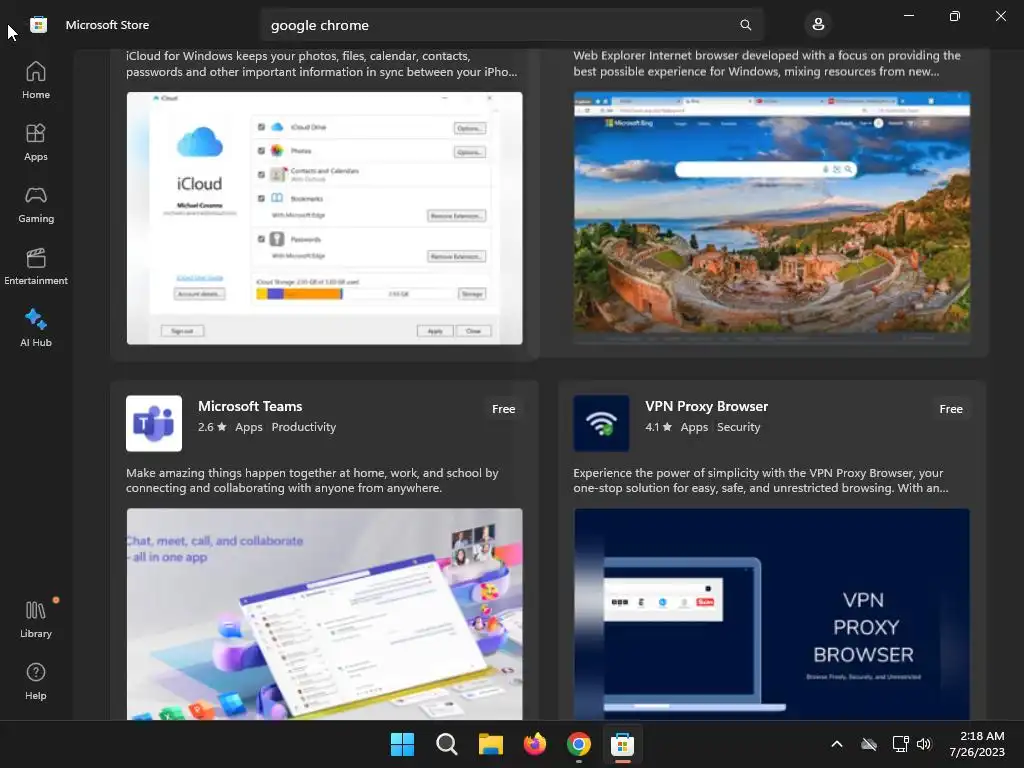The image size is (1024, 768).
Task: Open the VPN Proxy Browser title link
Action: pyautogui.click(x=707, y=406)
